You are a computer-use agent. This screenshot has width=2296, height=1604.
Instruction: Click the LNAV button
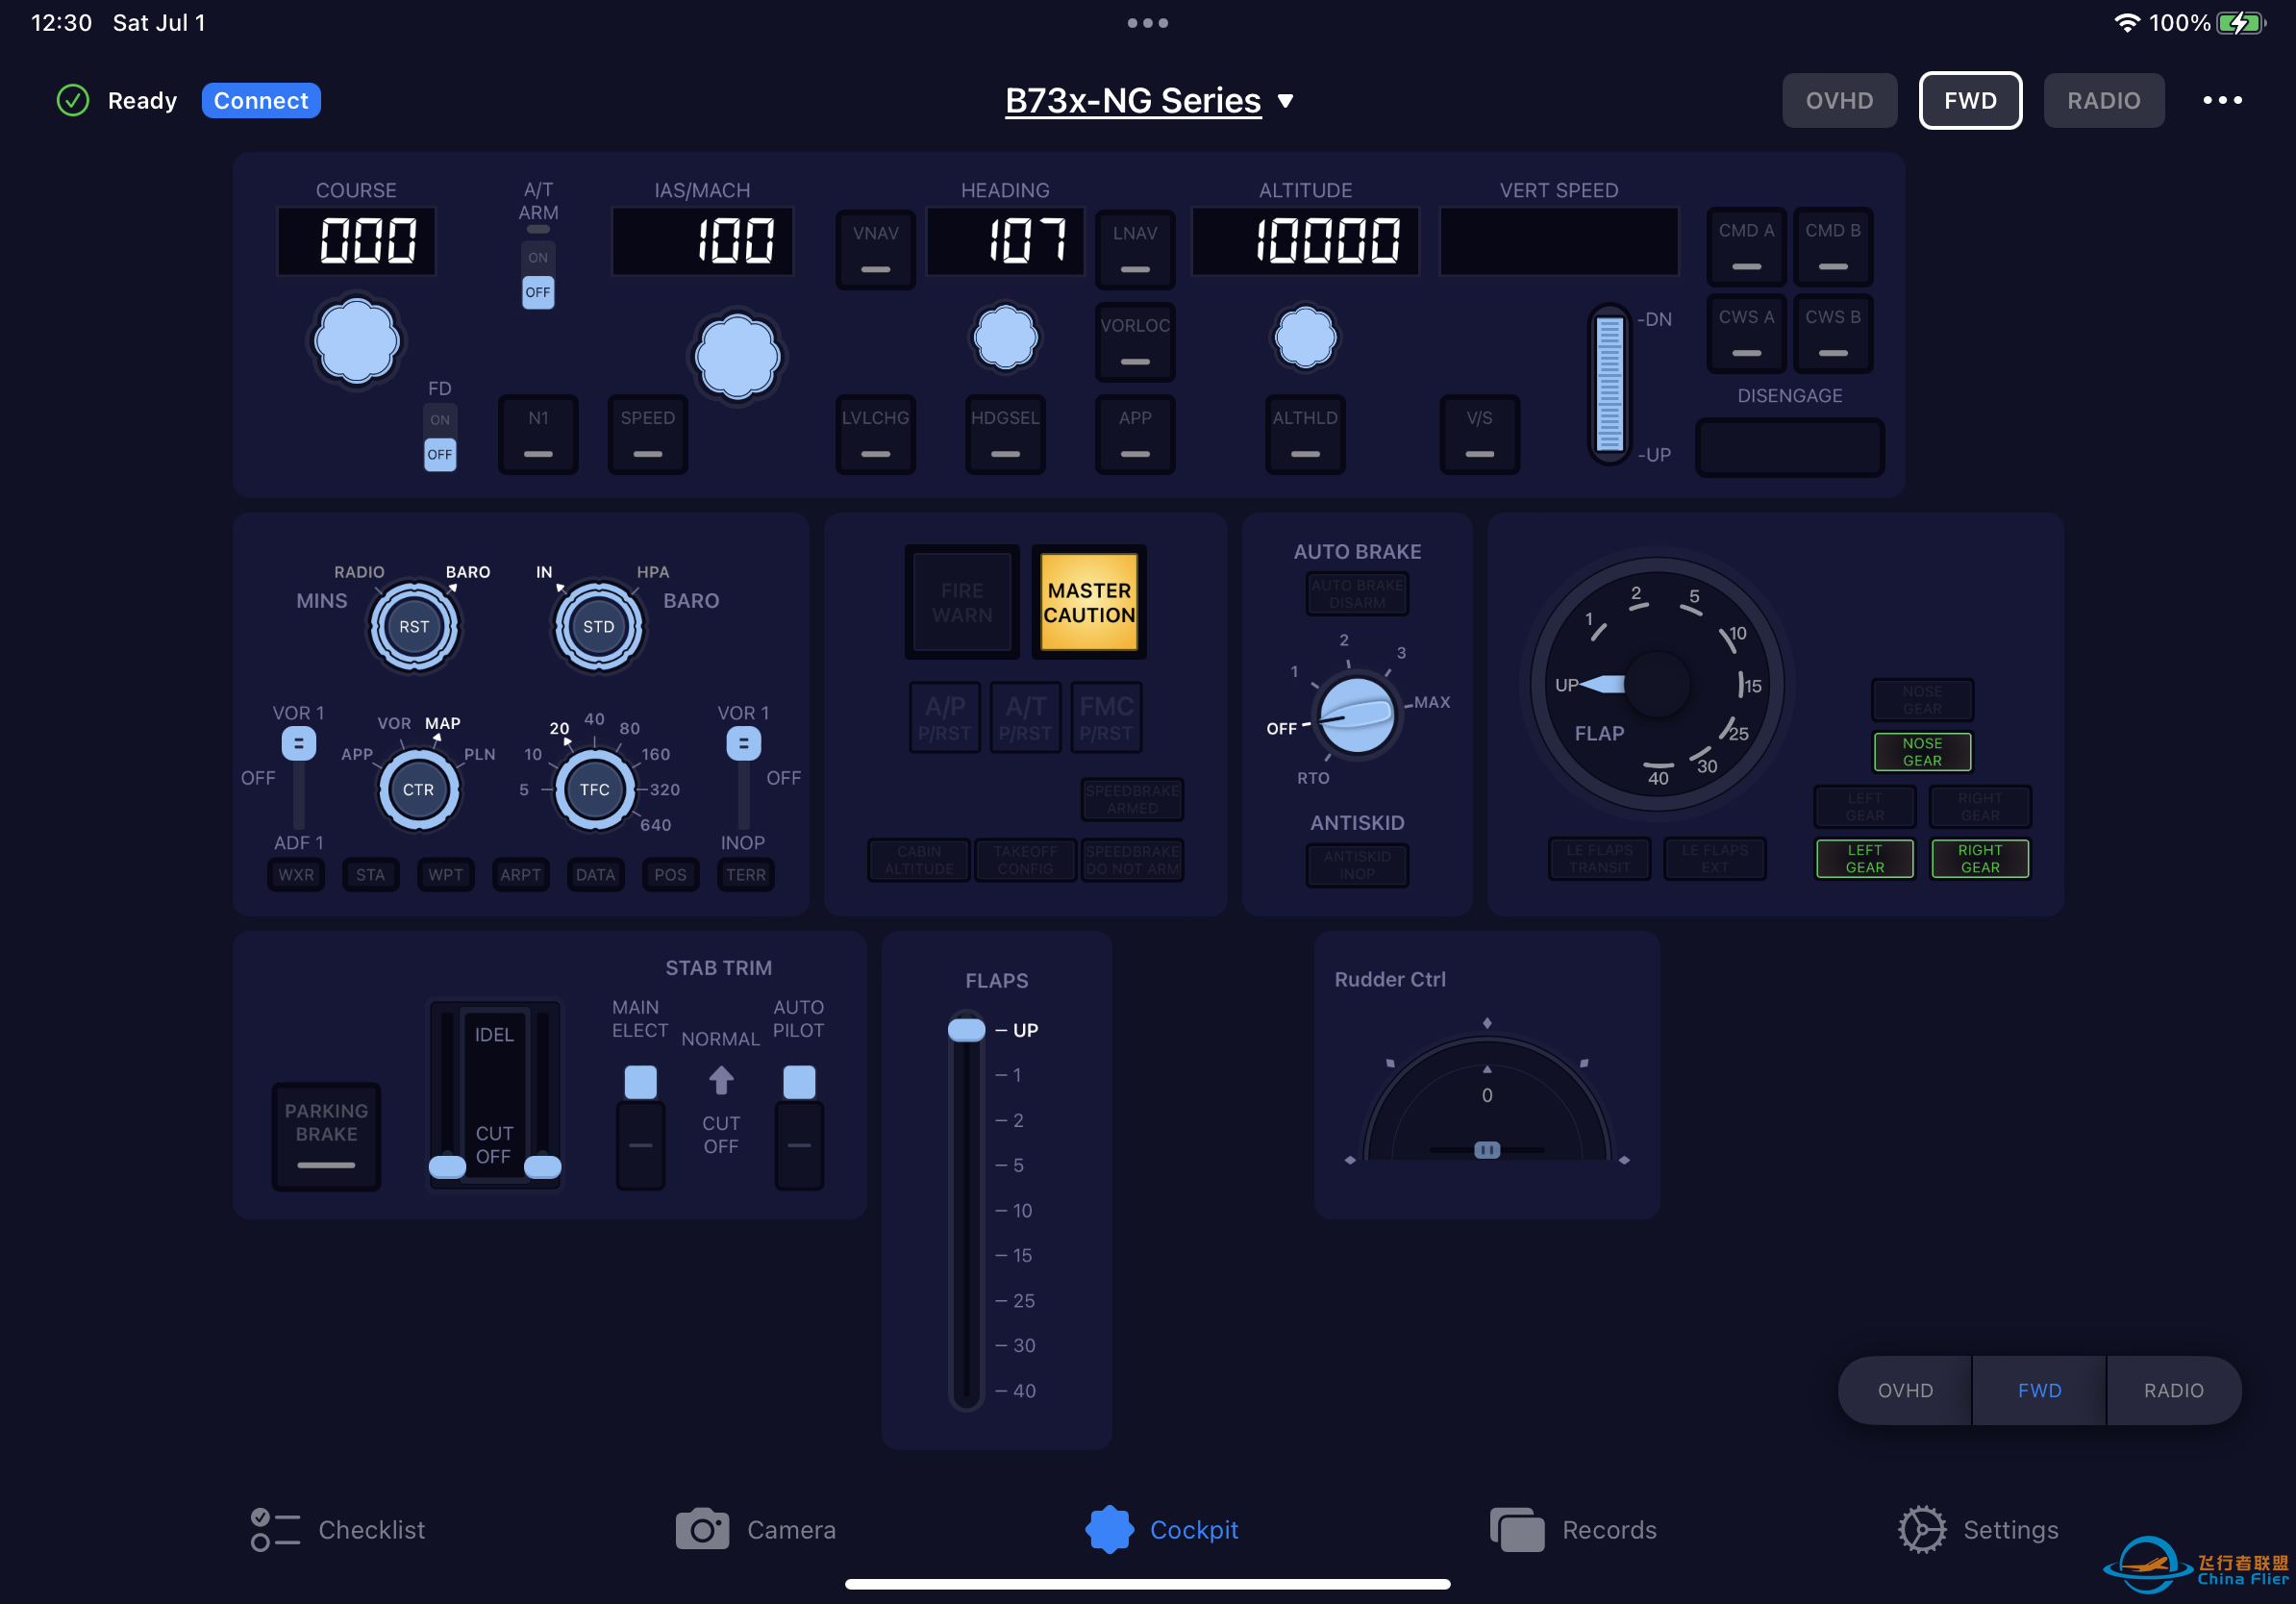coord(1134,249)
